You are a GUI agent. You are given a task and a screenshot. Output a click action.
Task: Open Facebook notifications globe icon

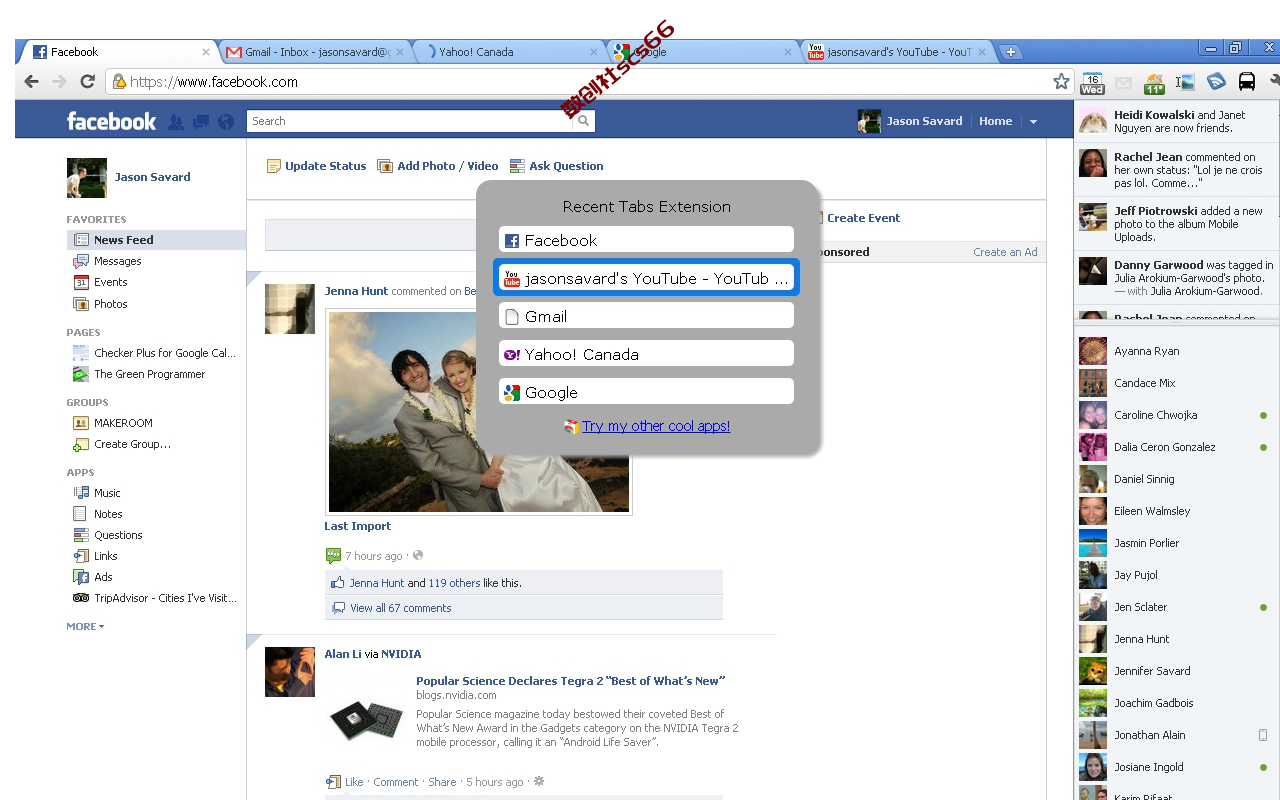226,122
